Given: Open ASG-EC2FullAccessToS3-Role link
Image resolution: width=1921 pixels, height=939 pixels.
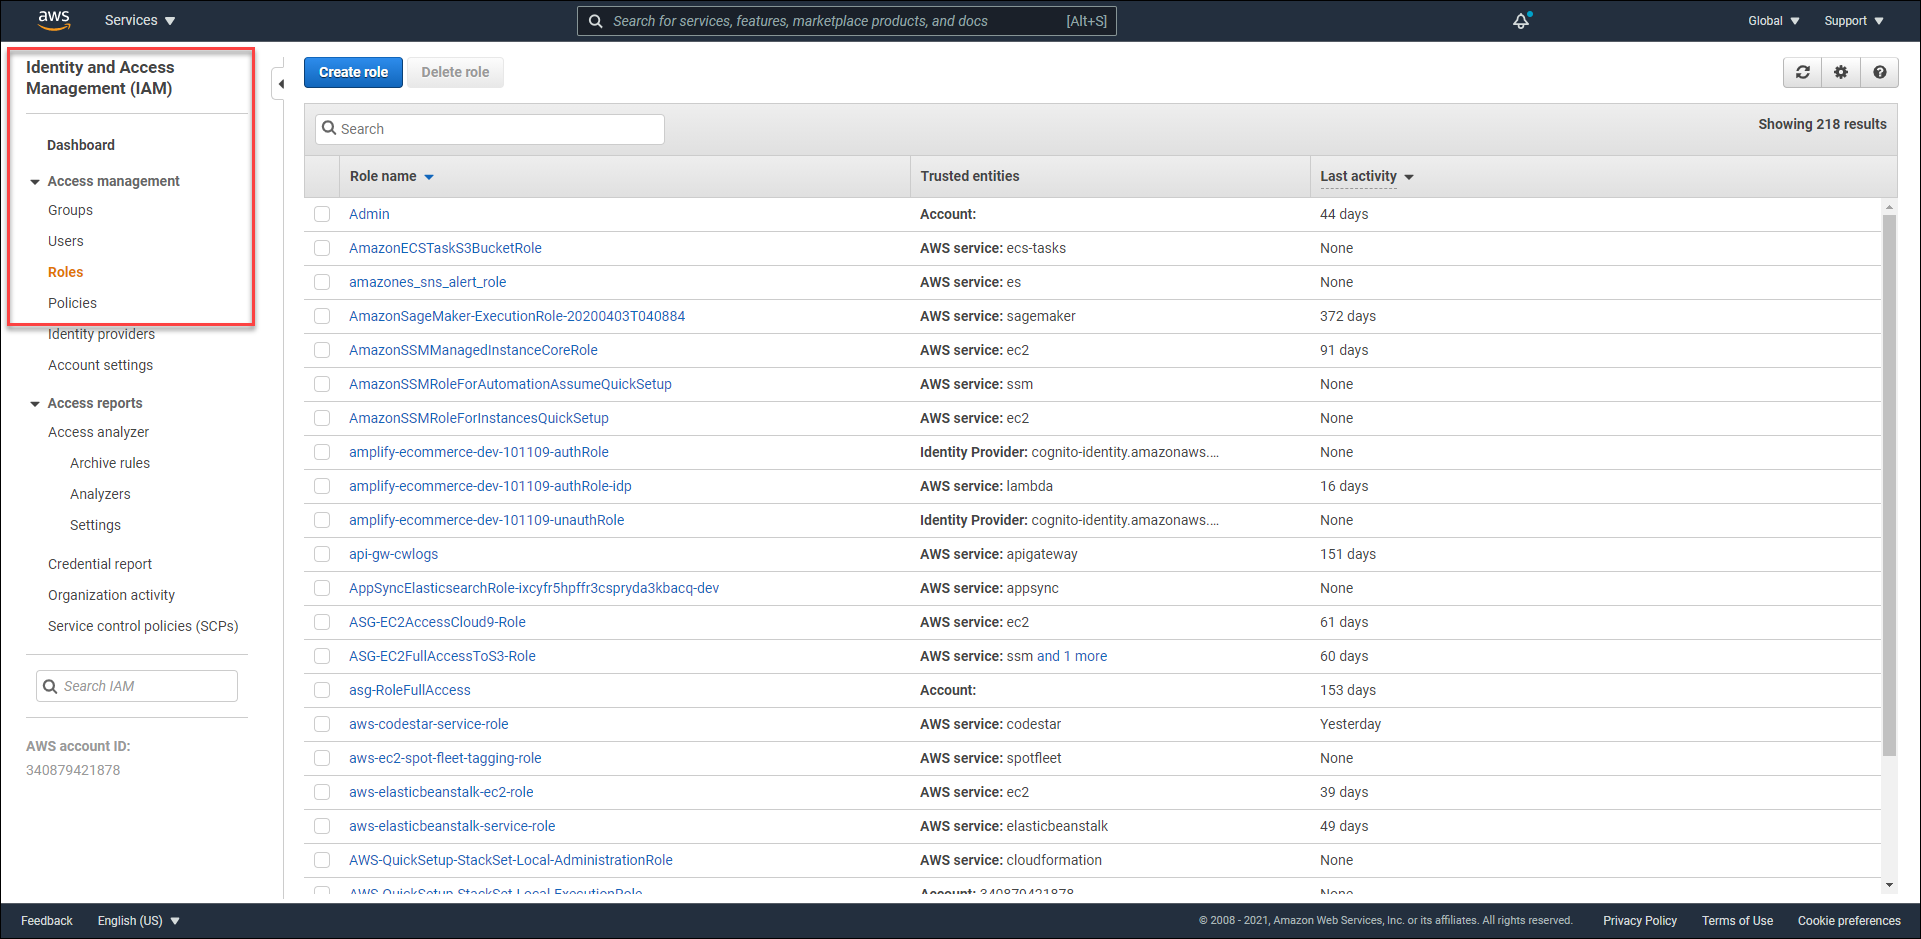Looking at the screenshot, I should pyautogui.click(x=442, y=656).
